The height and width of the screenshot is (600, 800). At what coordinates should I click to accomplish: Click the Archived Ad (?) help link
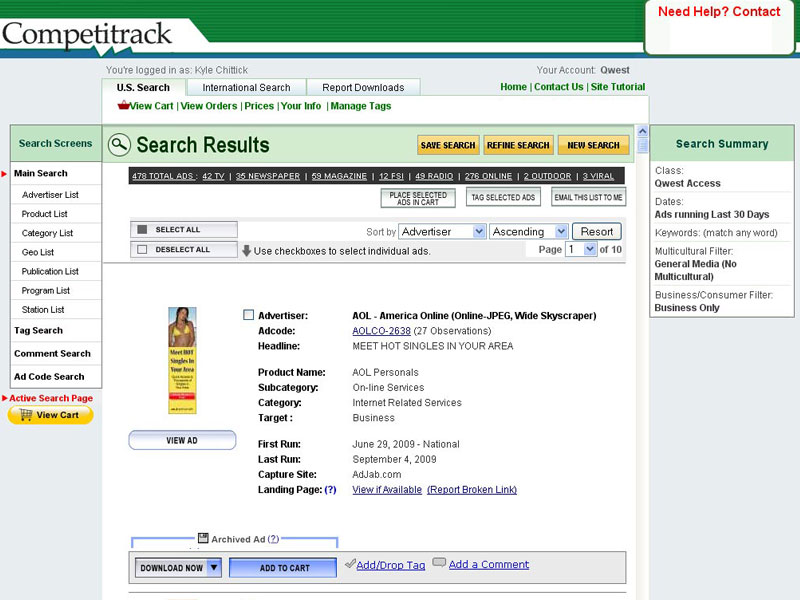tap(273, 539)
